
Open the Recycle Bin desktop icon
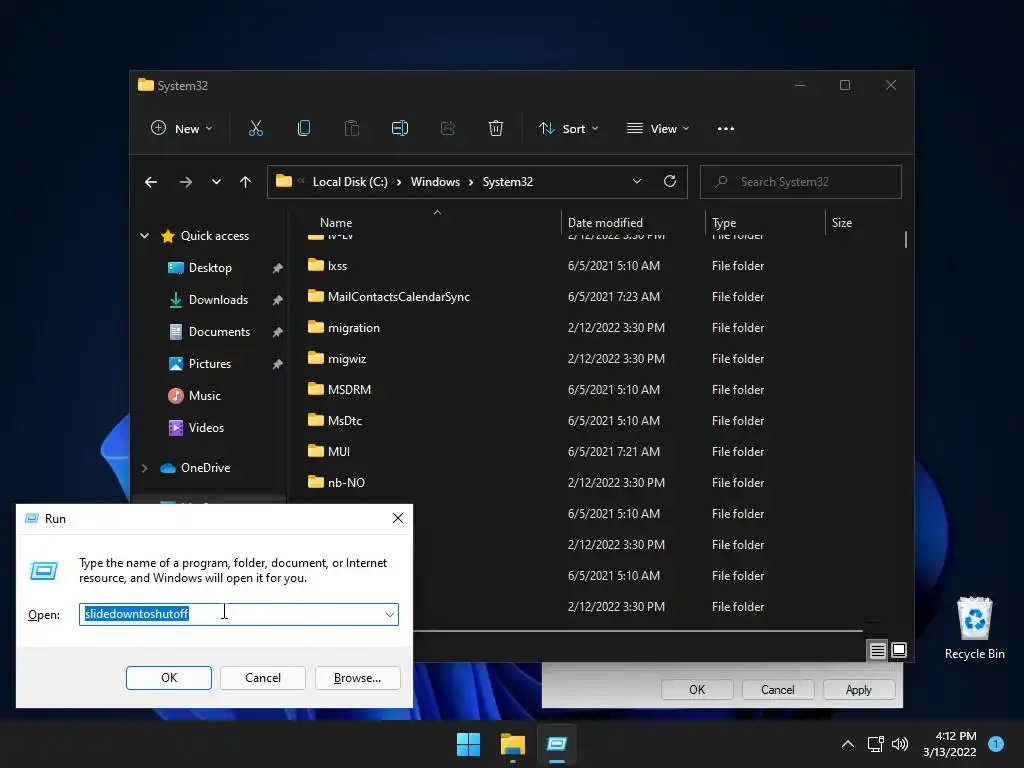coord(974,628)
